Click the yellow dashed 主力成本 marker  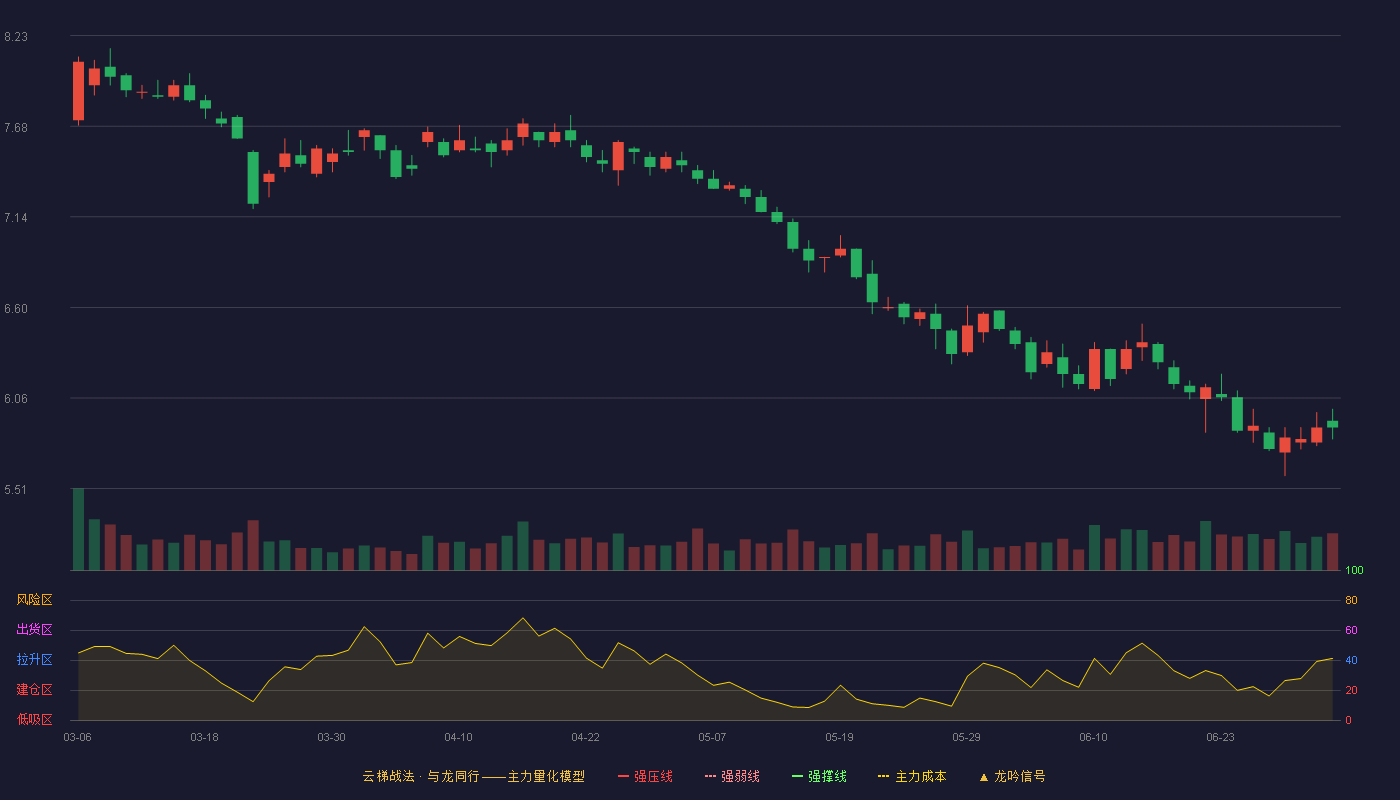[x=883, y=776]
